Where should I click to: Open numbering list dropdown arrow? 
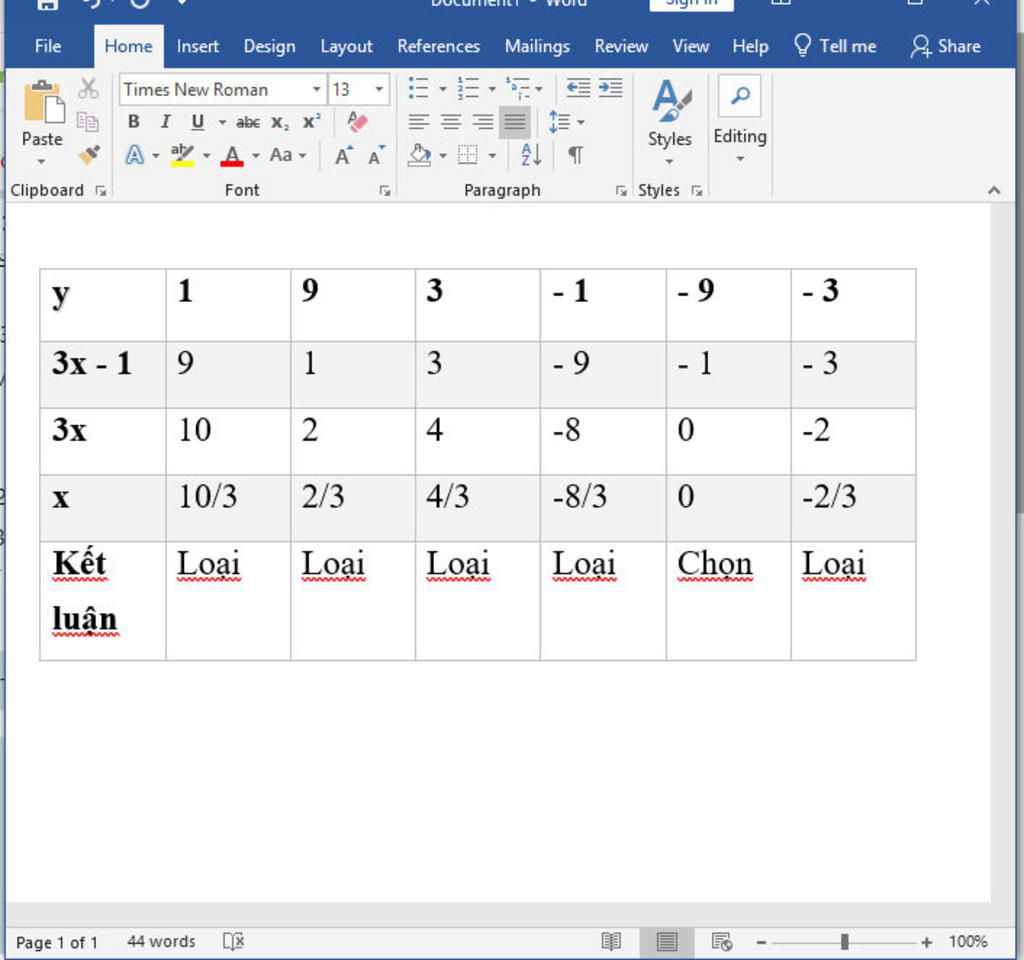(x=492, y=89)
